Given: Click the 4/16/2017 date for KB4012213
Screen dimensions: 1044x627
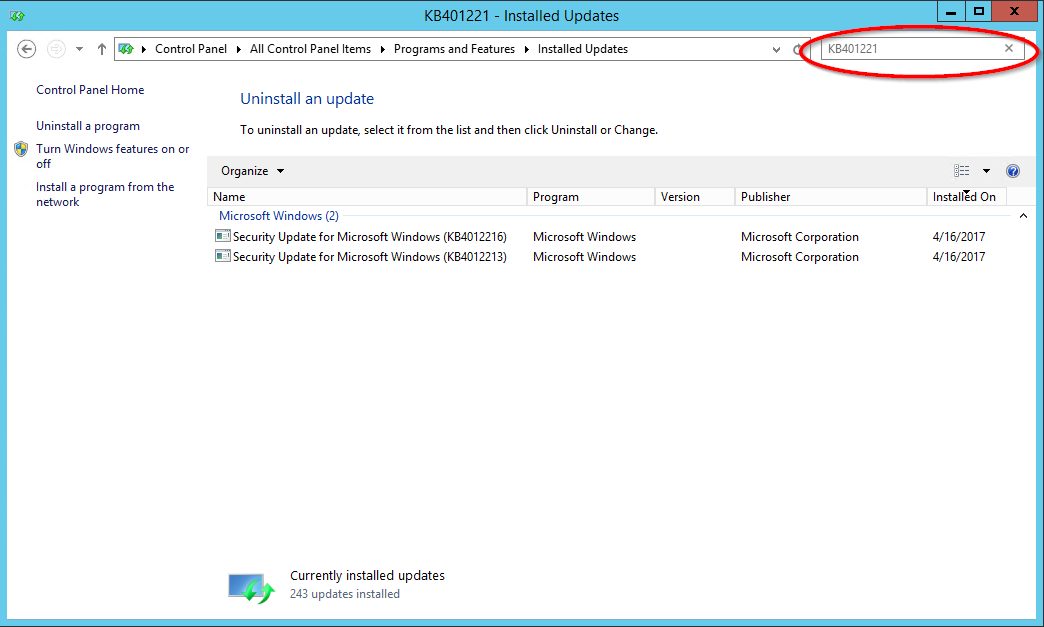Looking at the screenshot, I should pos(959,257).
